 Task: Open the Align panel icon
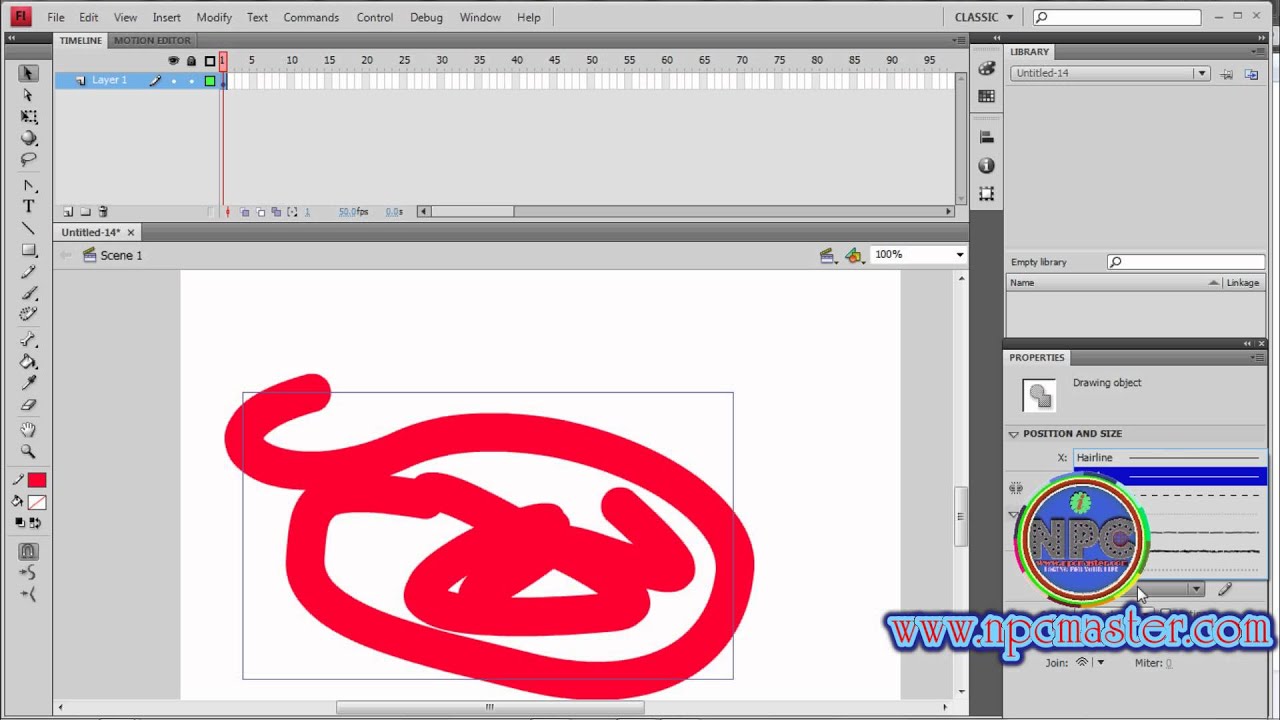(986, 137)
